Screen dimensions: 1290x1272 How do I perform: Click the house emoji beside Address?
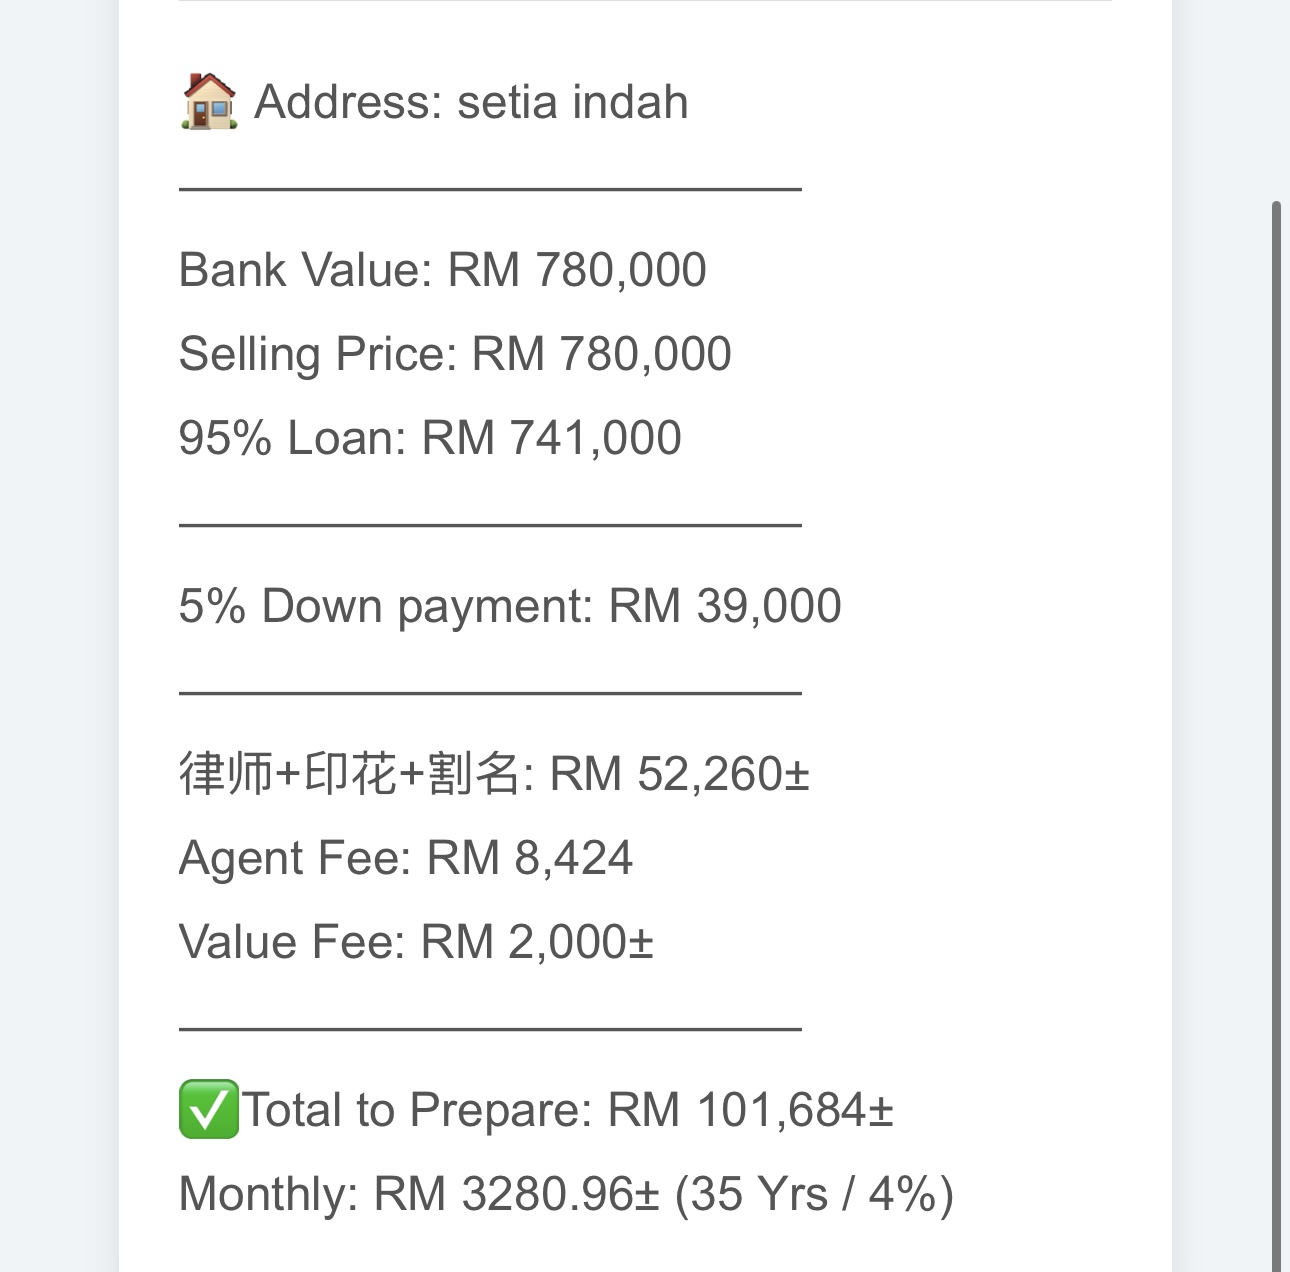(x=209, y=102)
